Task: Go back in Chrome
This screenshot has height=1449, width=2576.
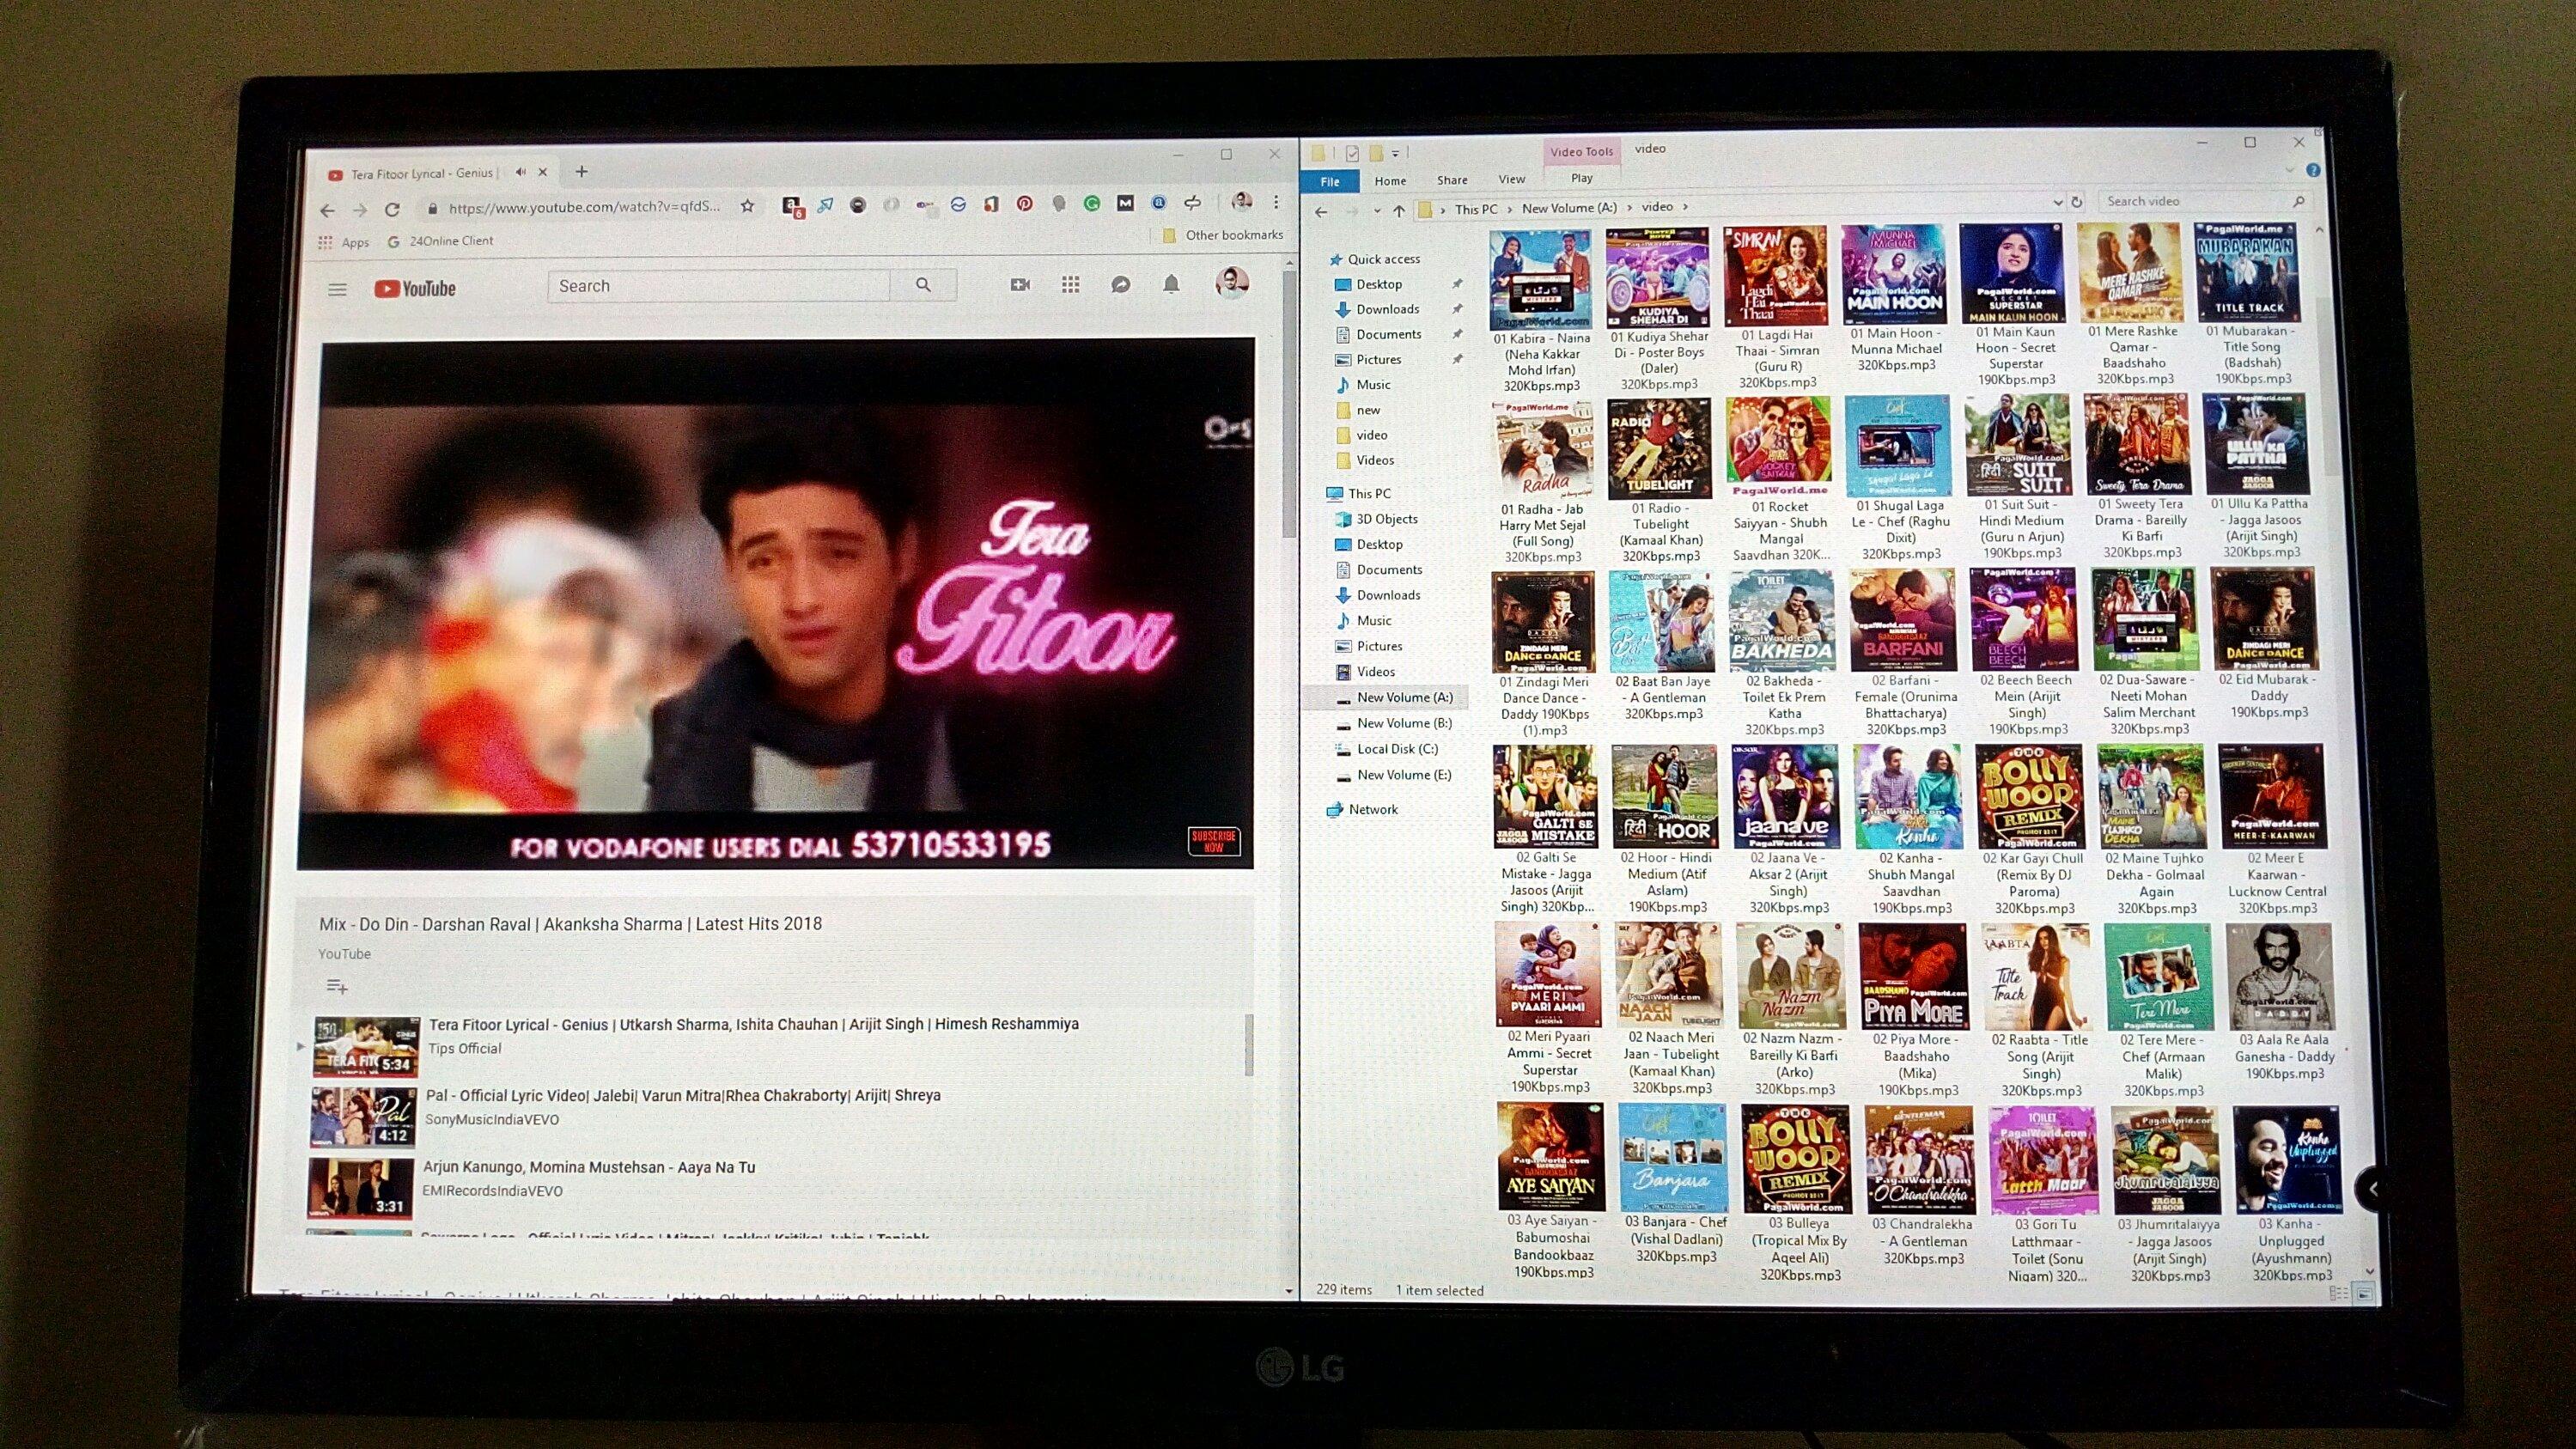Action: coord(327,210)
